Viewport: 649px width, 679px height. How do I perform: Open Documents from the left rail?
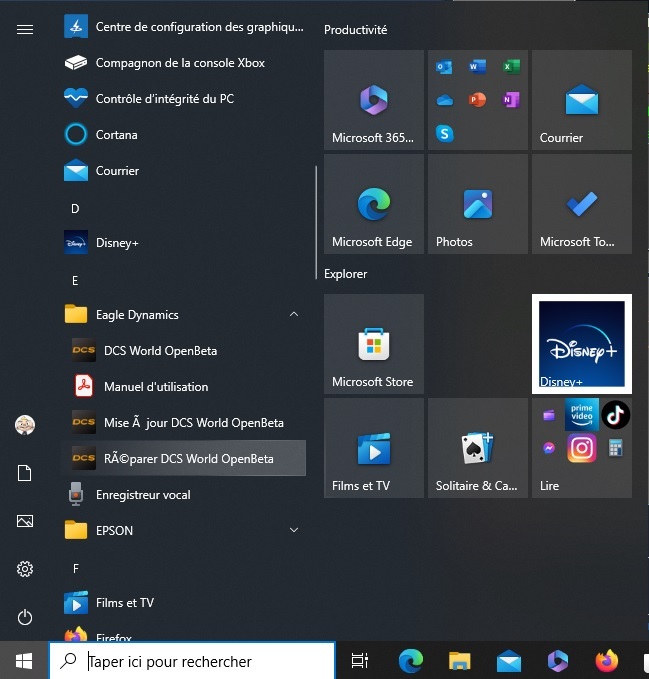25,473
